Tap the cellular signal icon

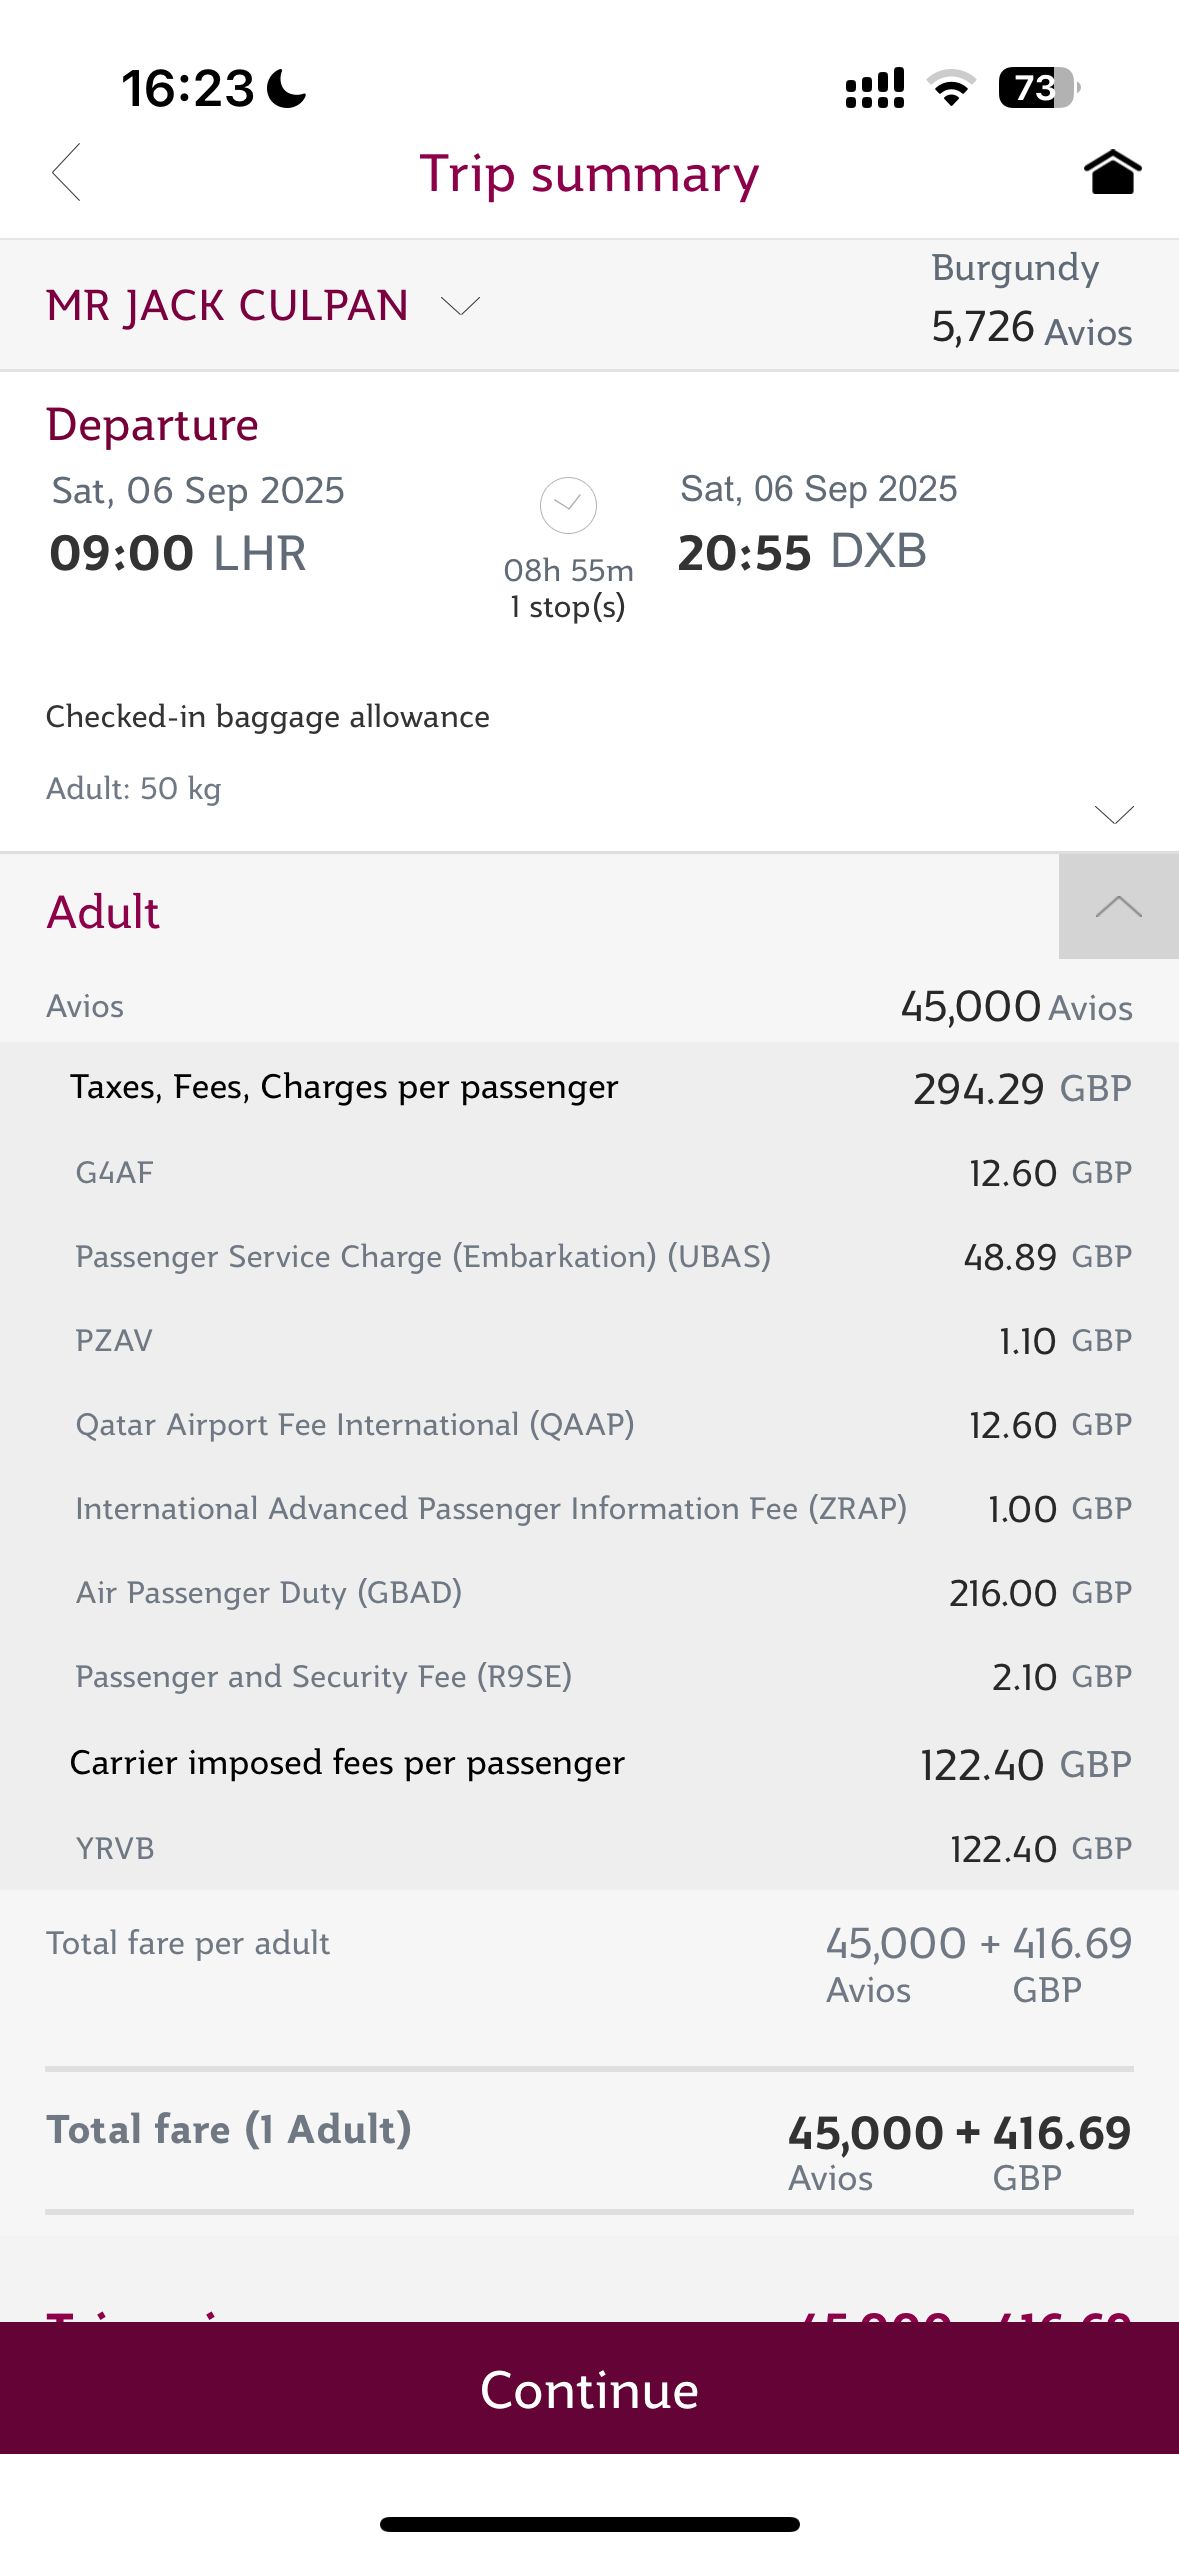point(875,88)
